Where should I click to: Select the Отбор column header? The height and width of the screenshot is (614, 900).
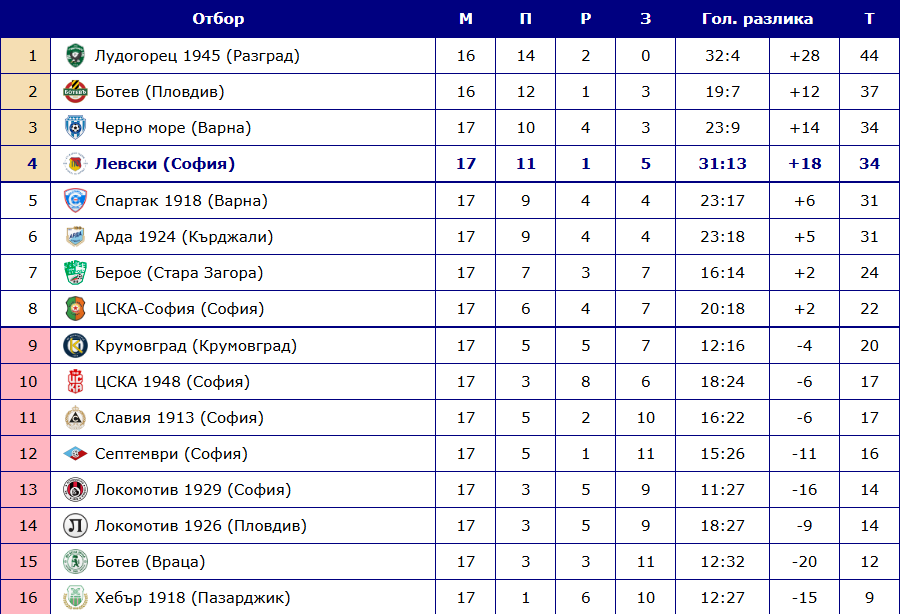pos(218,19)
